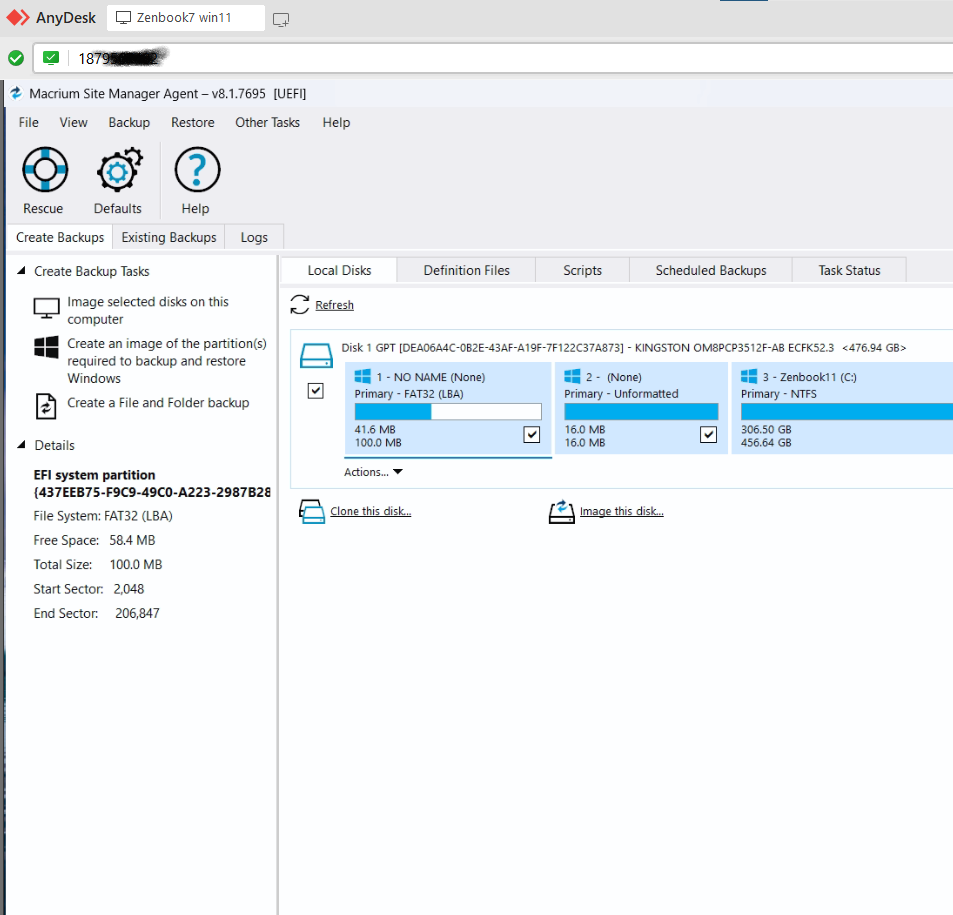The height and width of the screenshot is (915, 953).
Task: Click the Start Sector 2,048 value
Action: click(x=129, y=589)
